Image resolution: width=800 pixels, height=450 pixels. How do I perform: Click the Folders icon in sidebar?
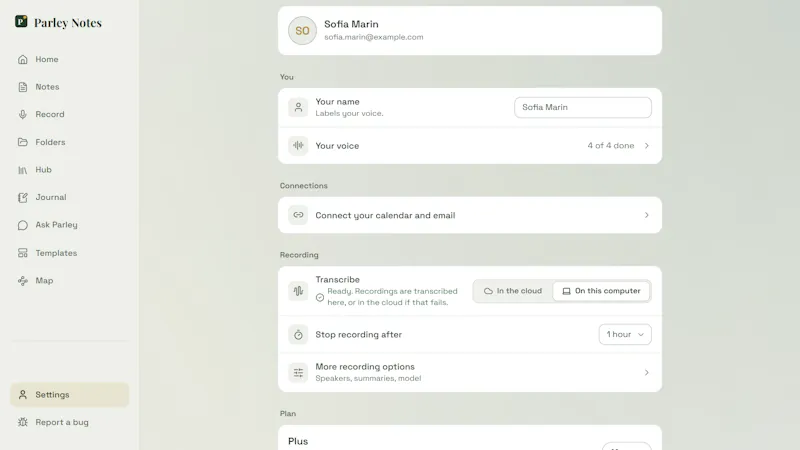[22, 142]
